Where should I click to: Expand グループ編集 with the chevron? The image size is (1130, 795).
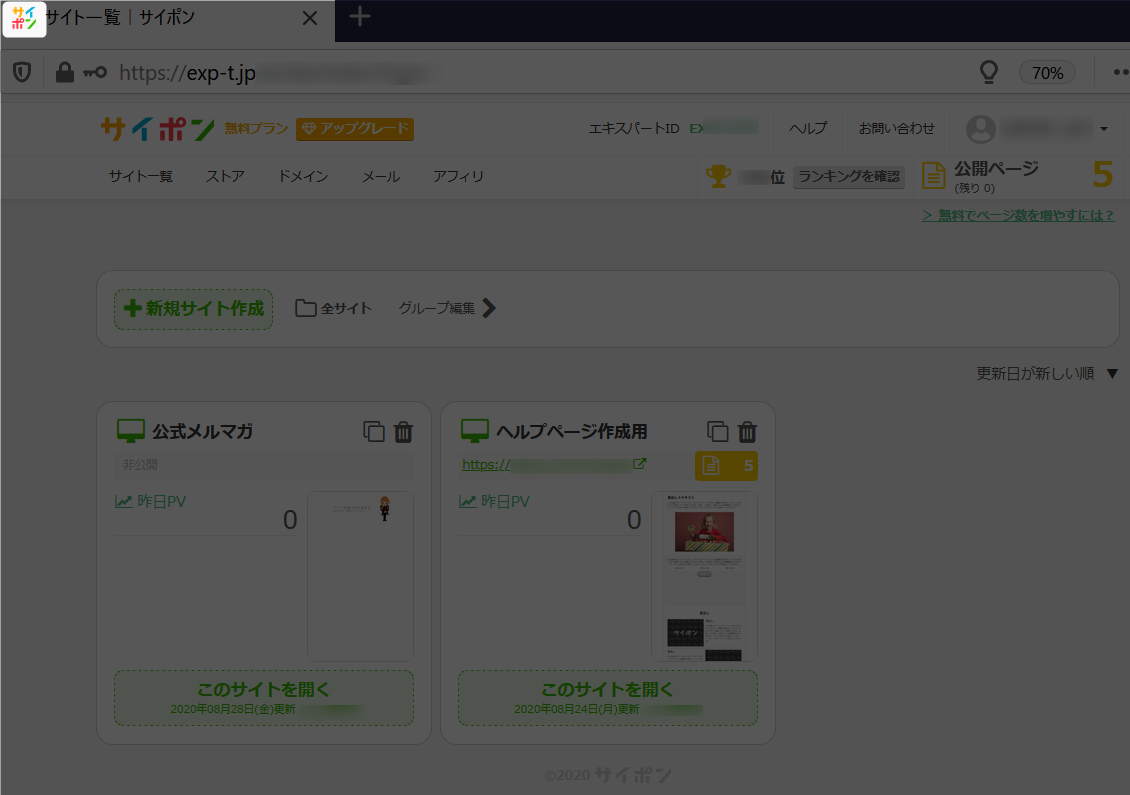(x=489, y=308)
